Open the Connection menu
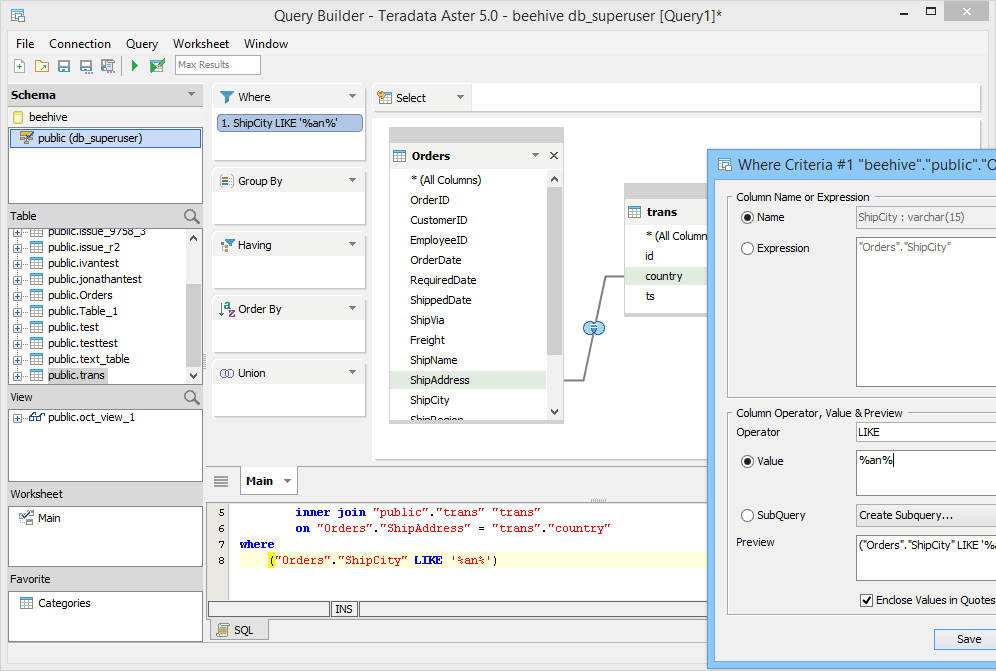Viewport: 996px width, 671px height. [80, 44]
